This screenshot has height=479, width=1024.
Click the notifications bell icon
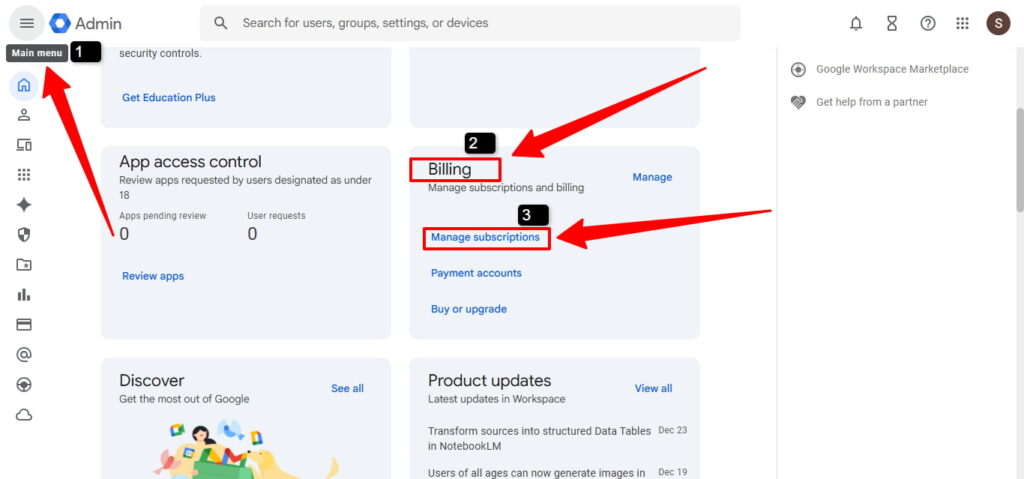click(x=856, y=23)
